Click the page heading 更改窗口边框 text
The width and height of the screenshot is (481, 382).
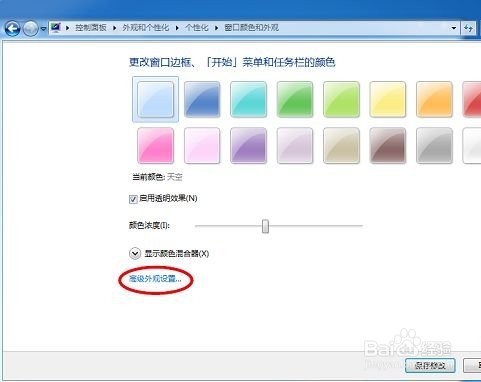232,62
